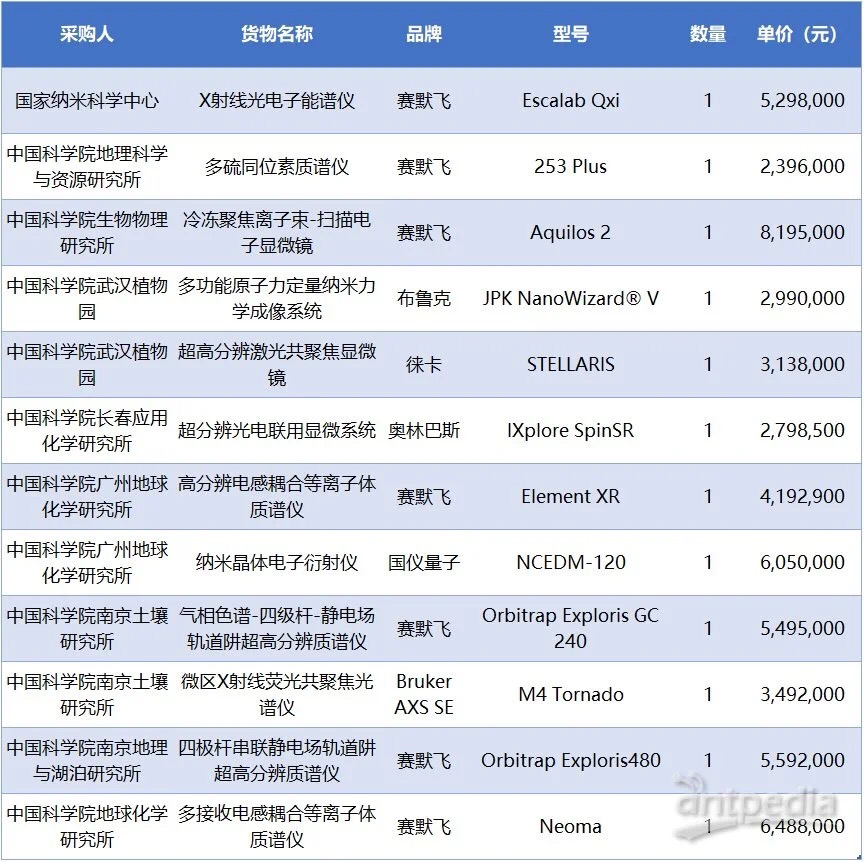Select the X射线光电子能谱仪 cell
This screenshot has height=862, width=864.
[277, 100]
